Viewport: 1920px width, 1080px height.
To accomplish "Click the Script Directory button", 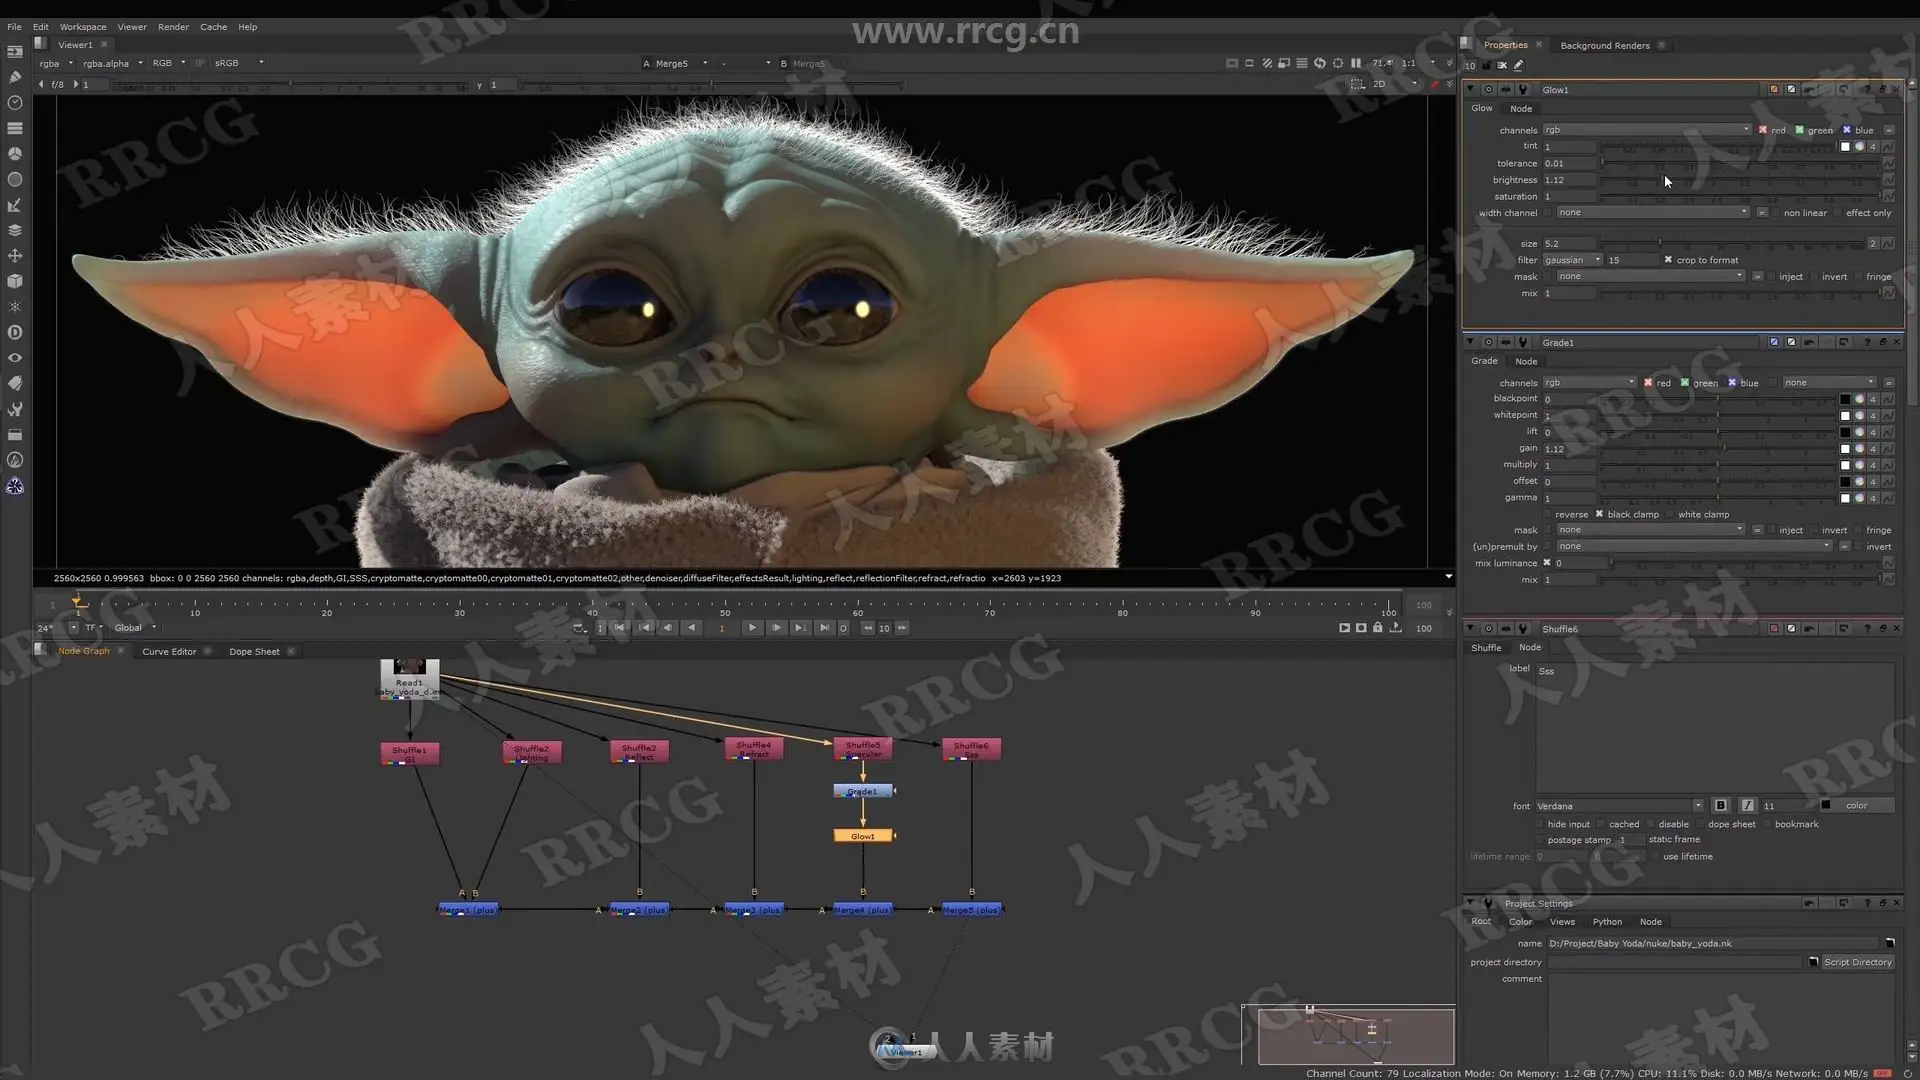I will pos(1857,962).
